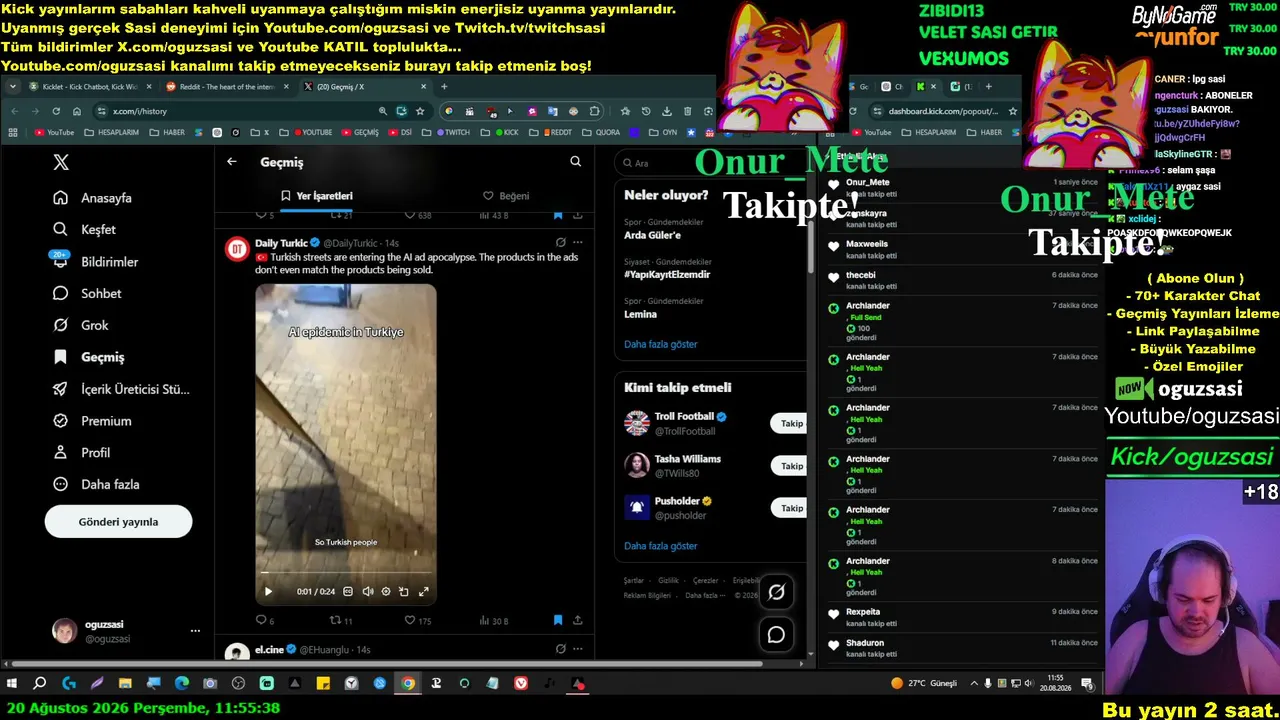Image resolution: width=1280 pixels, height=720 pixels.
Task: Open Premium from the X sidebar
Action: point(92,421)
